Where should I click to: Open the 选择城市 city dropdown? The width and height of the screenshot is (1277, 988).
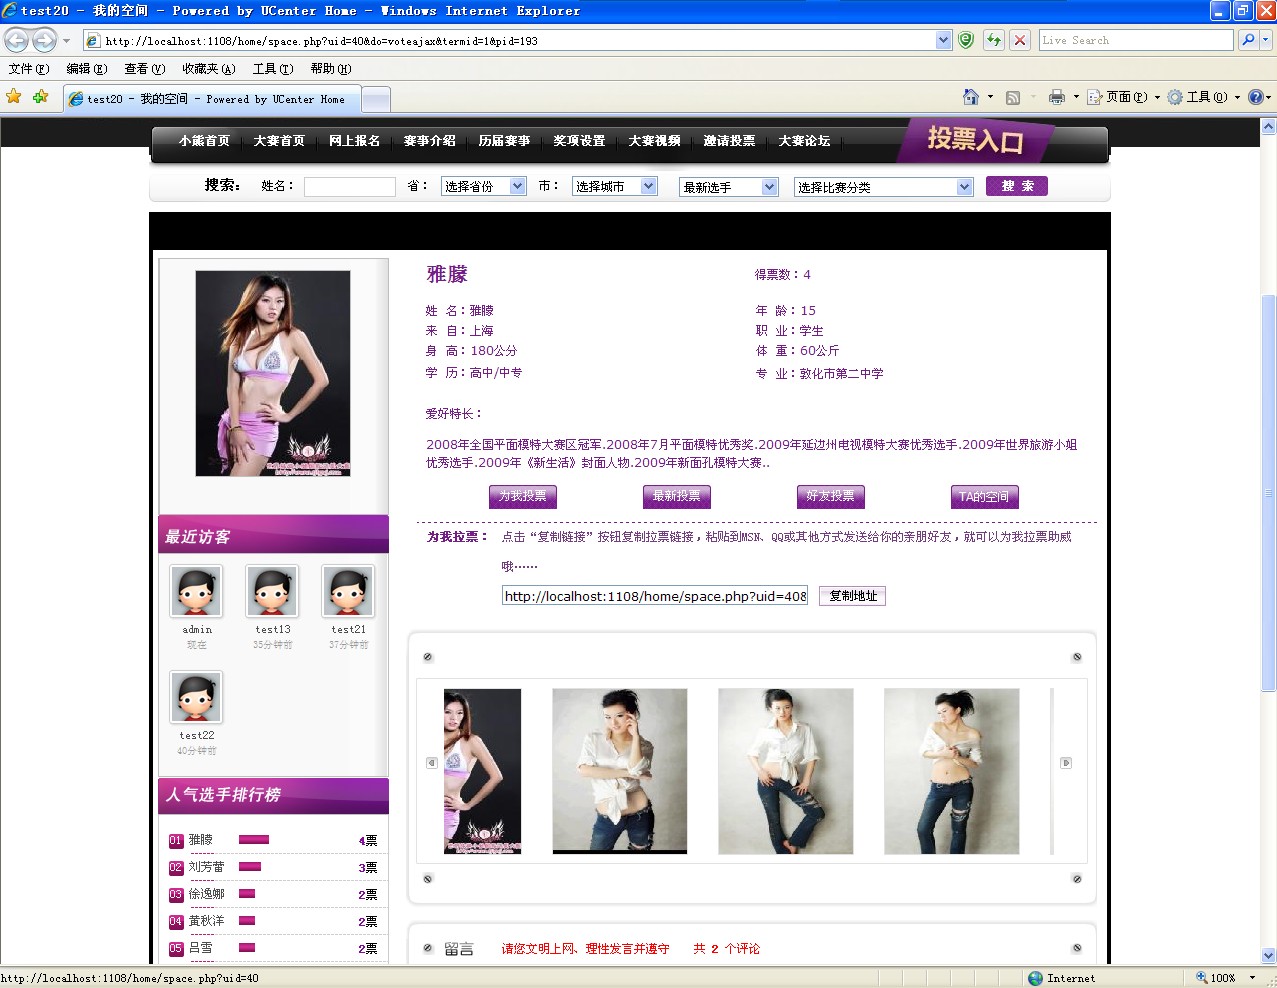tap(615, 186)
